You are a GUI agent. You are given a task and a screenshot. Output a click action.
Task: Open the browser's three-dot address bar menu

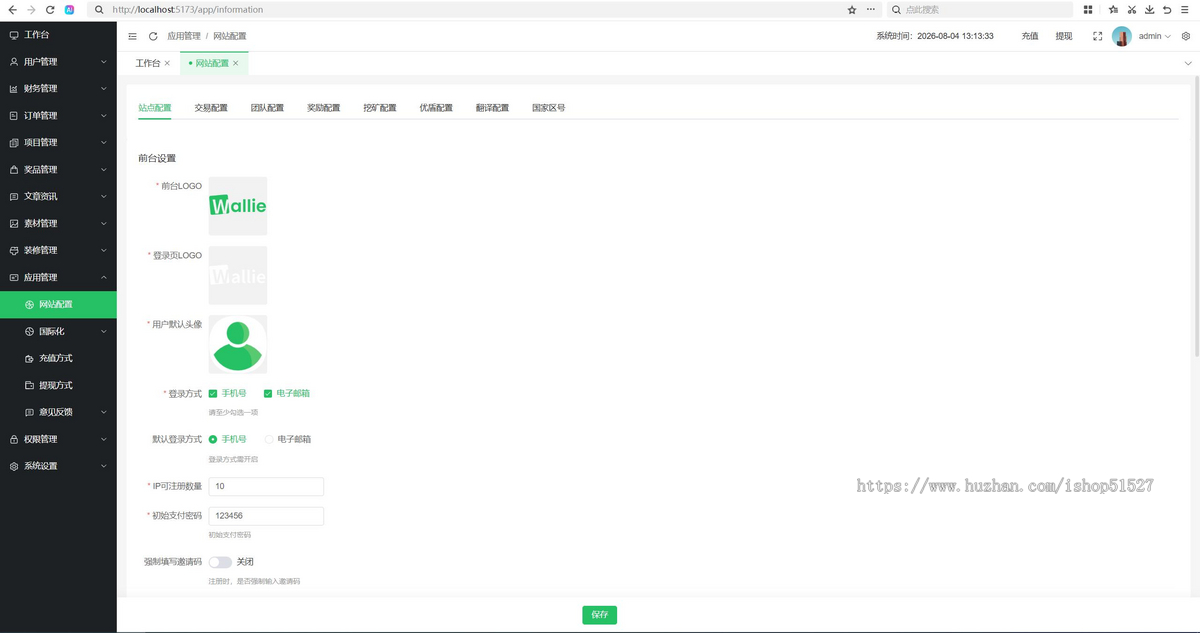(871, 10)
